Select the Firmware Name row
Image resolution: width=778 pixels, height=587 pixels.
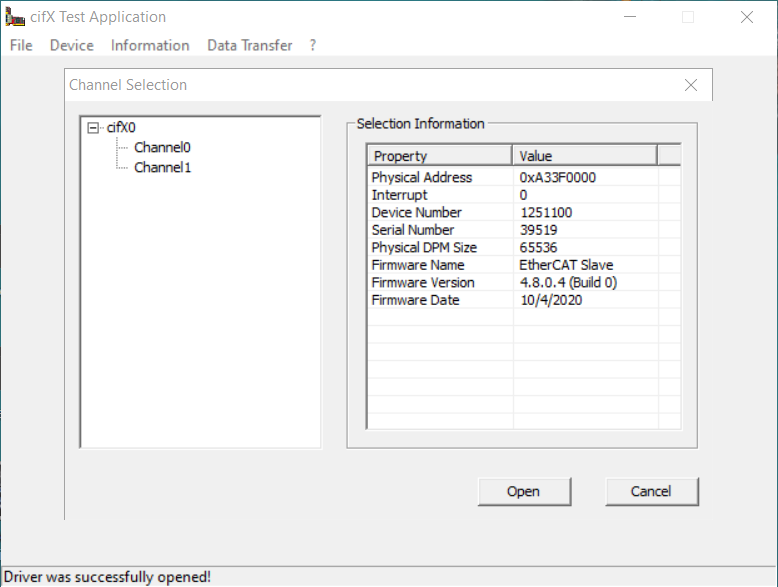point(418,265)
